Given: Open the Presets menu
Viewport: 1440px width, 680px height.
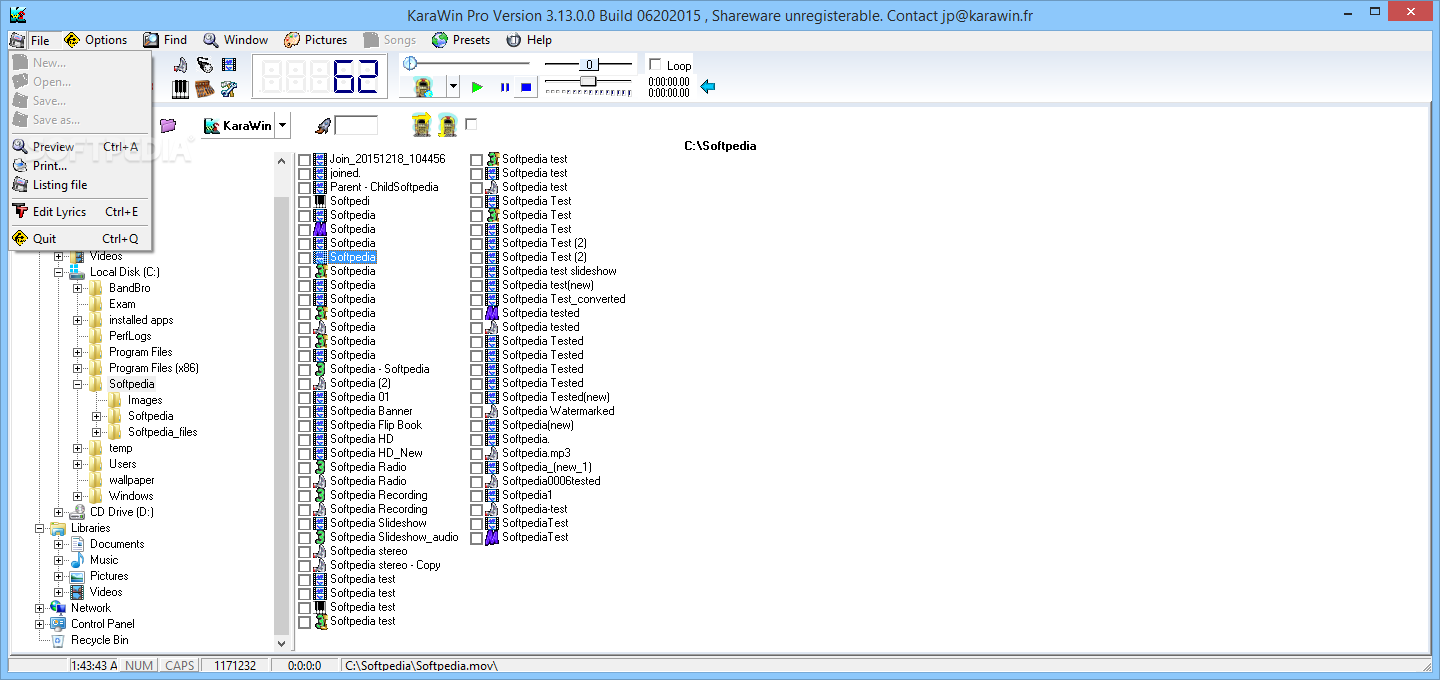Looking at the screenshot, I should 461,40.
